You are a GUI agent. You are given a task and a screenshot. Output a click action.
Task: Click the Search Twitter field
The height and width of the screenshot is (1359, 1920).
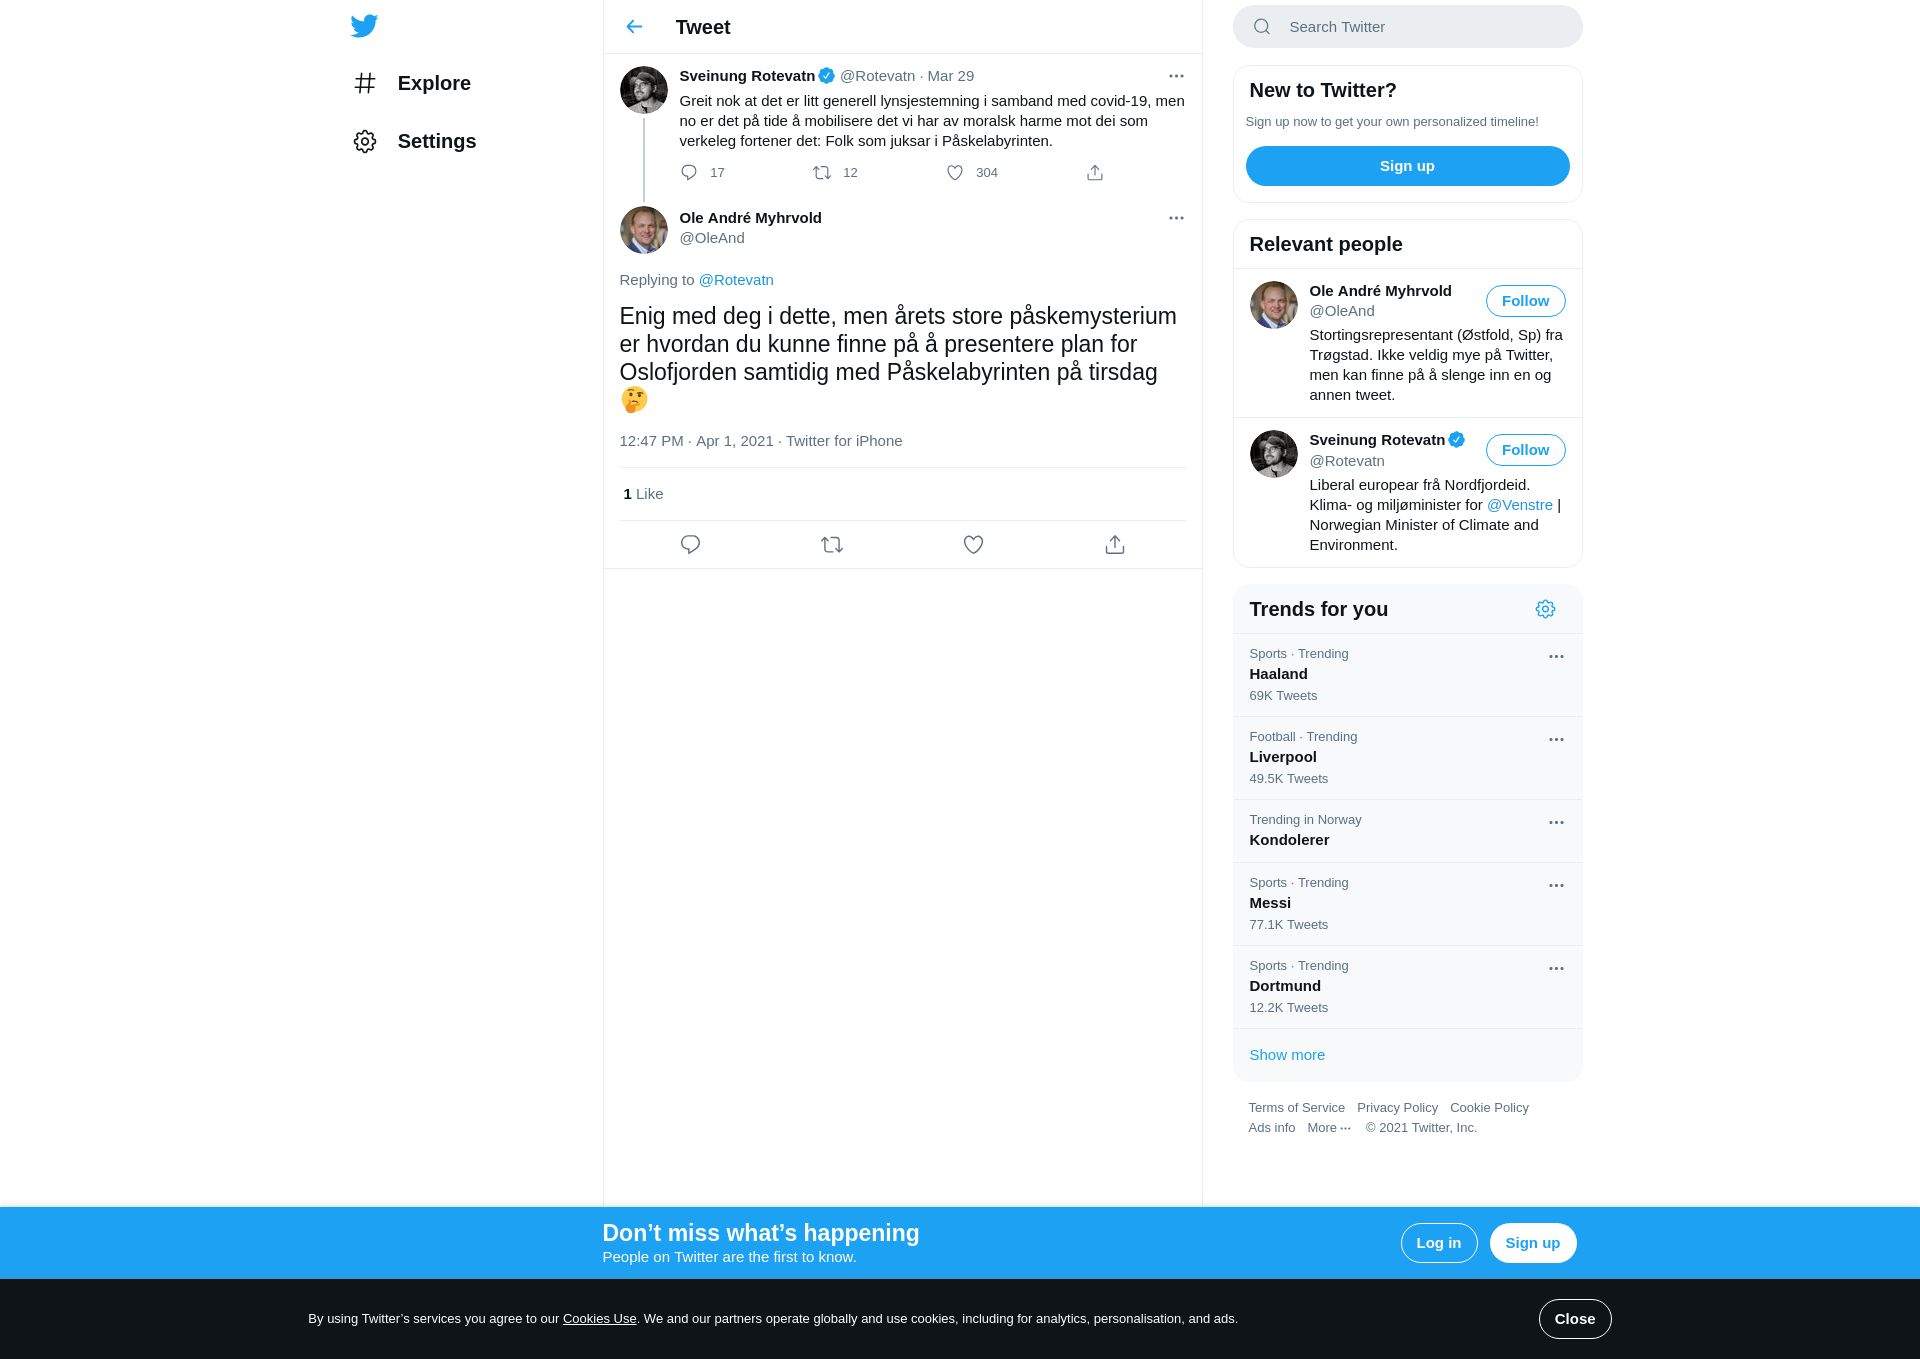coord(1407,27)
